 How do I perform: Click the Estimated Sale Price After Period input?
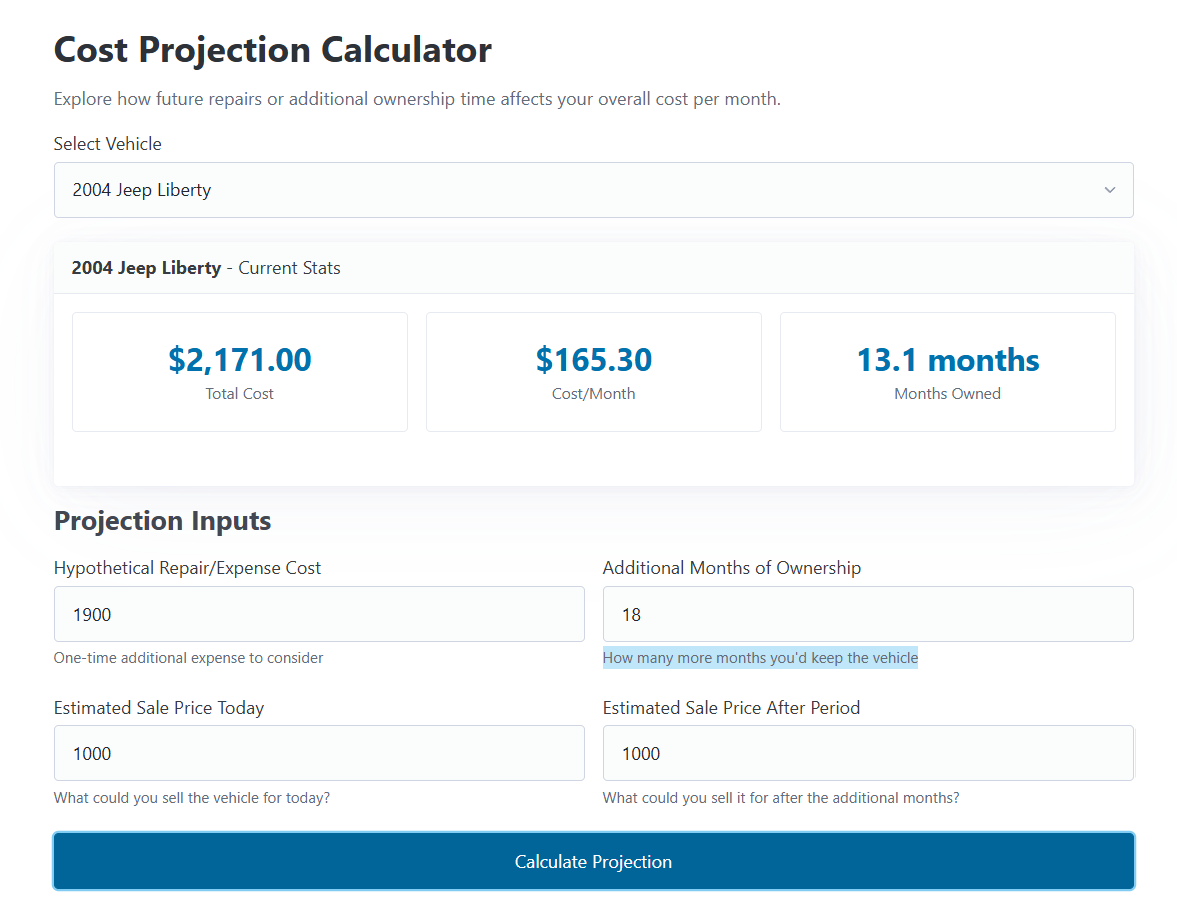tap(867, 753)
